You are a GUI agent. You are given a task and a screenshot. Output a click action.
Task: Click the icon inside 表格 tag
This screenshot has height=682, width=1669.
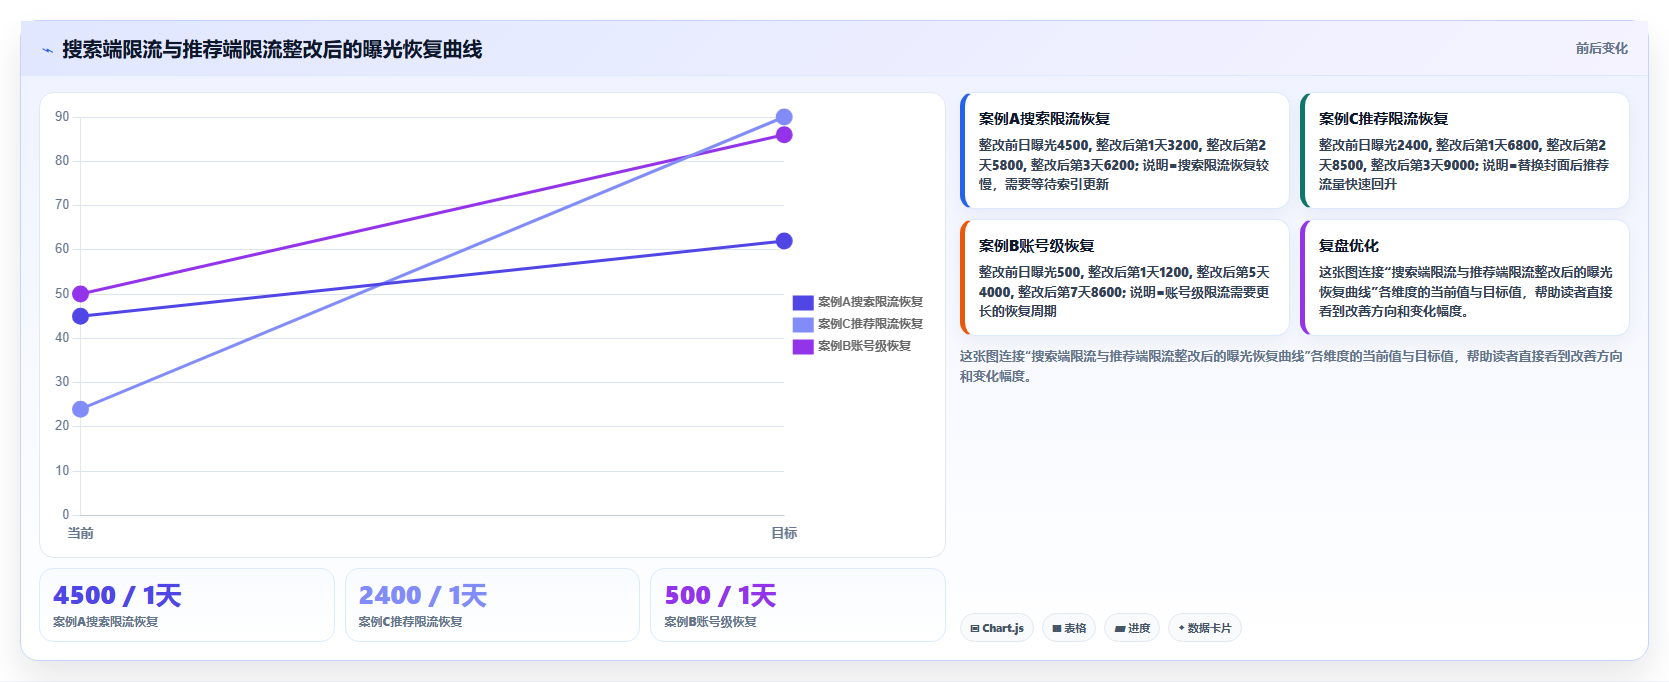[1057, 629]
